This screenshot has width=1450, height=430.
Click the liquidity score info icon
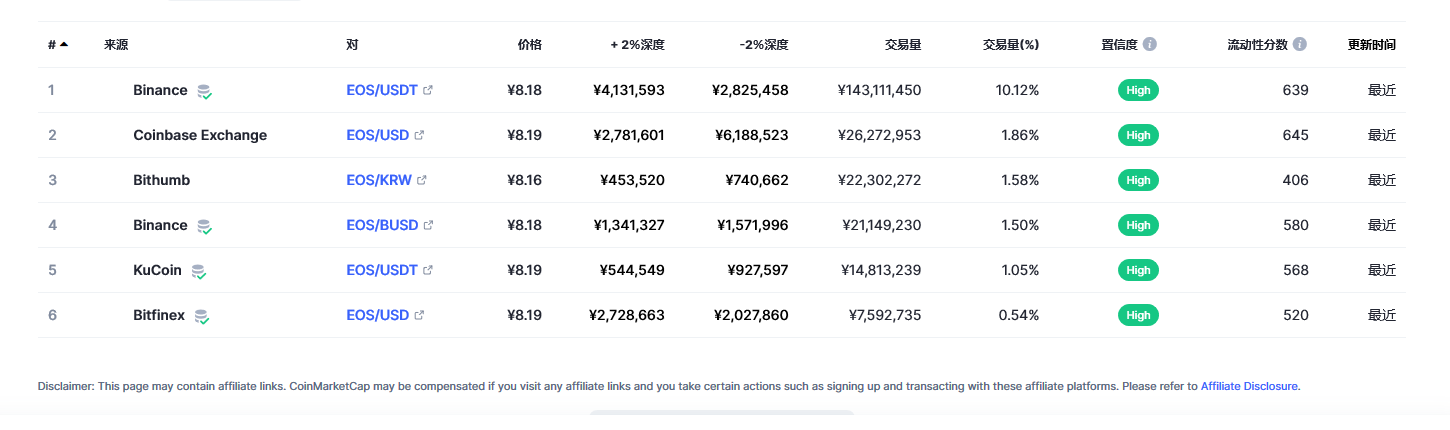click(x=1299, y=45)
